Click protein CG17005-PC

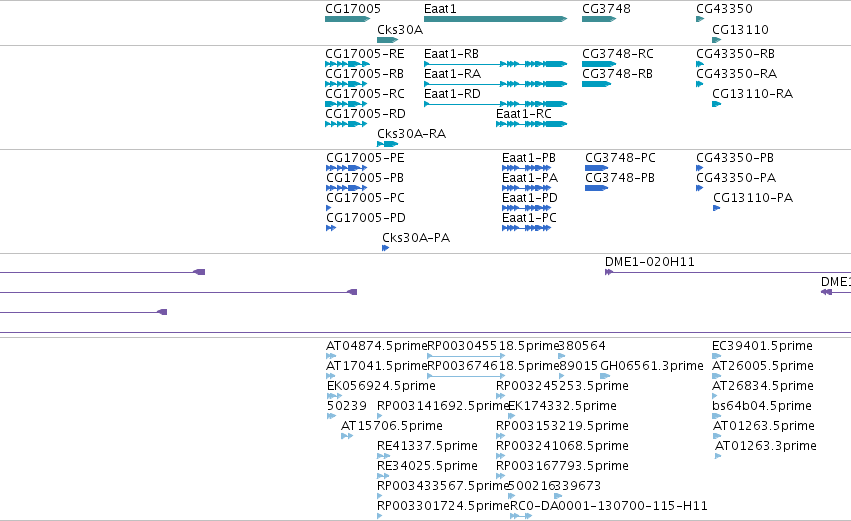pyautogui.click(x=365, y=198)
